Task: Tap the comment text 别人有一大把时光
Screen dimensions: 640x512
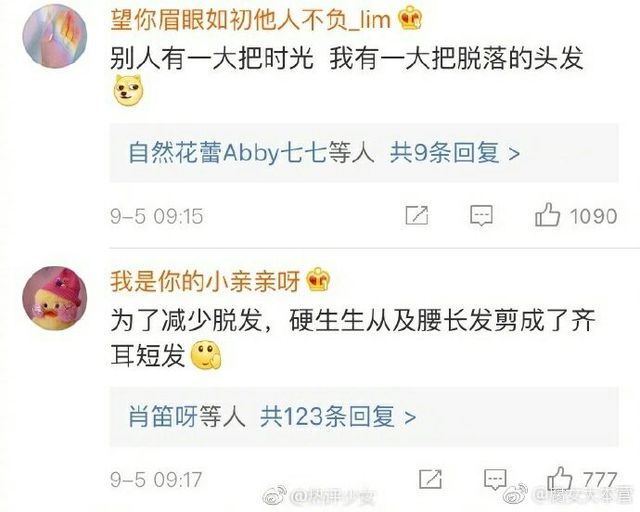Action: (x=212, y=58)
